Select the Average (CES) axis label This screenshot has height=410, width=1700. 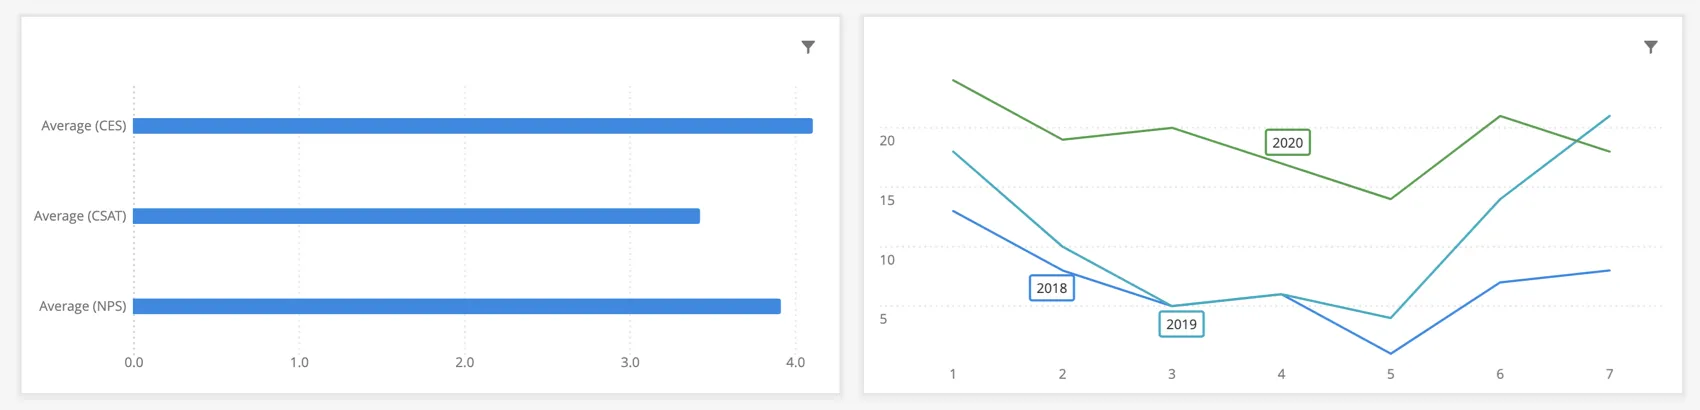coord(83,126)
